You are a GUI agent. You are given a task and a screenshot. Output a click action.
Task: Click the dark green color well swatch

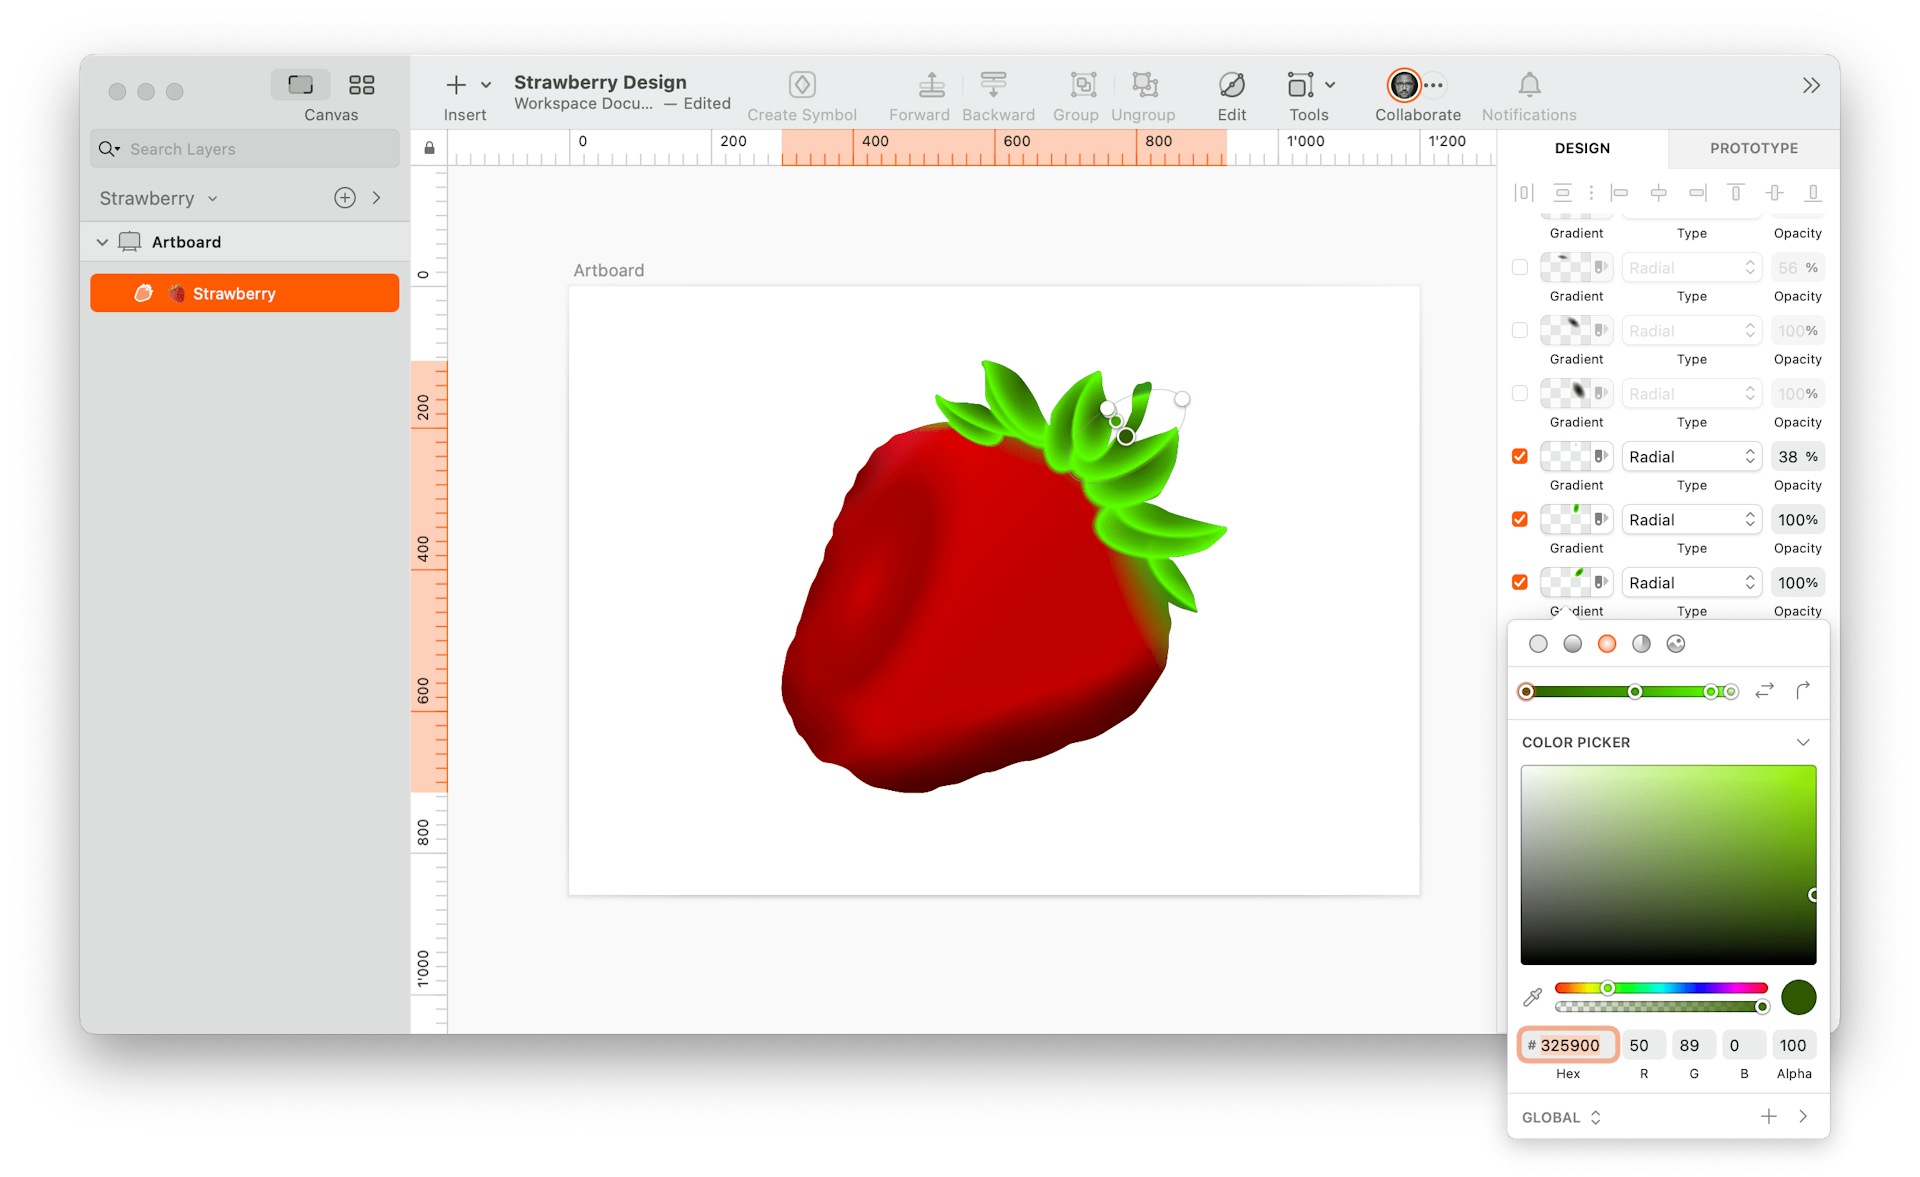(x=1798, y=996)
